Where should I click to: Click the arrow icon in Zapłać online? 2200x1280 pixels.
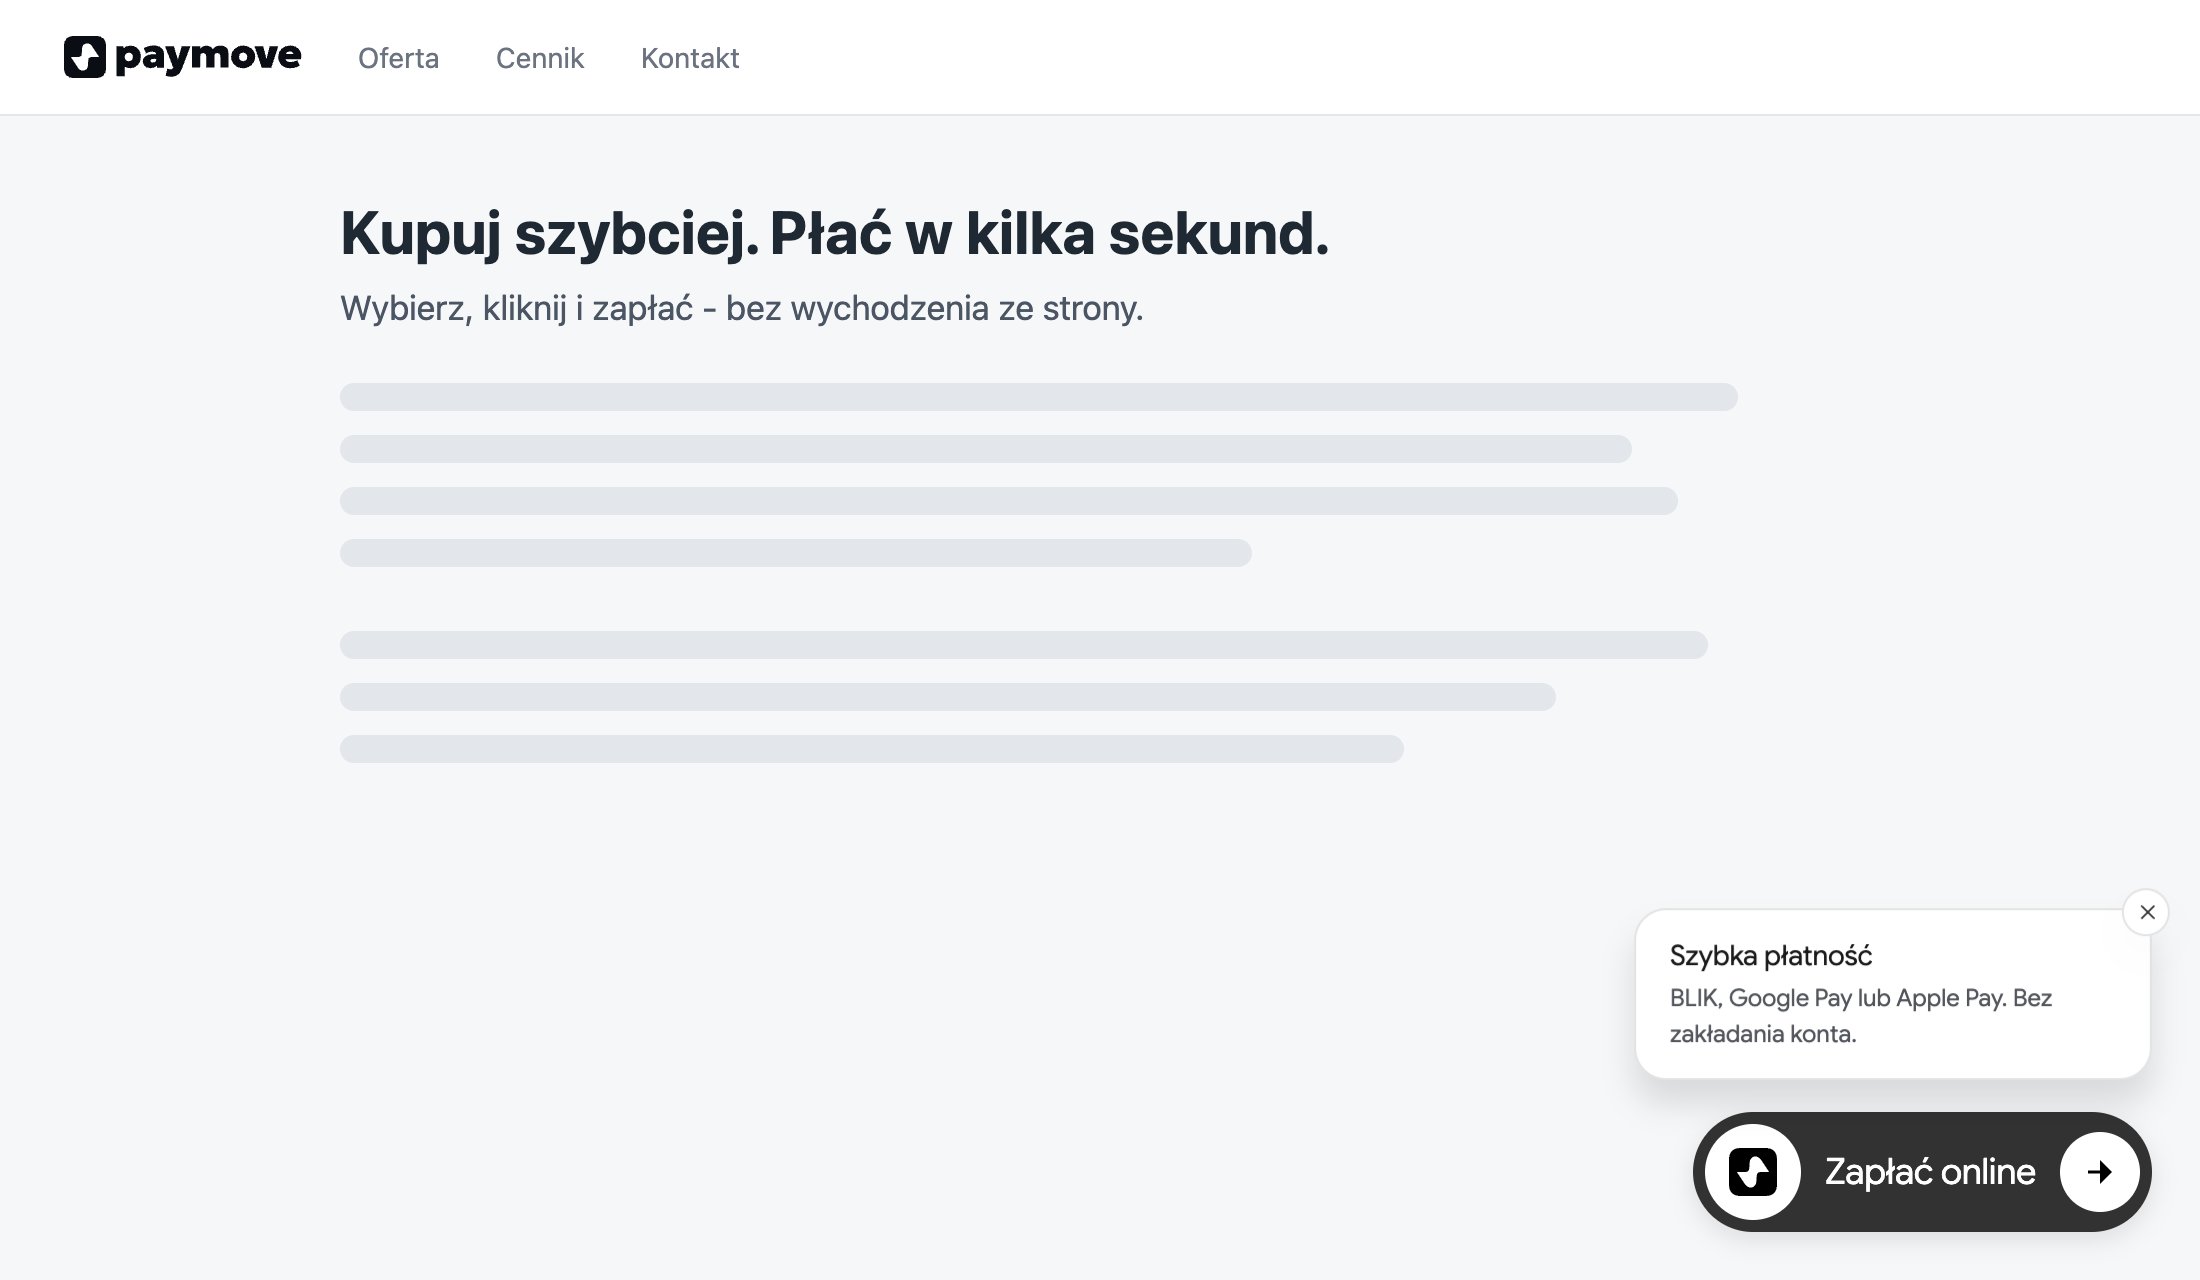click(x=2099, y=1172)
